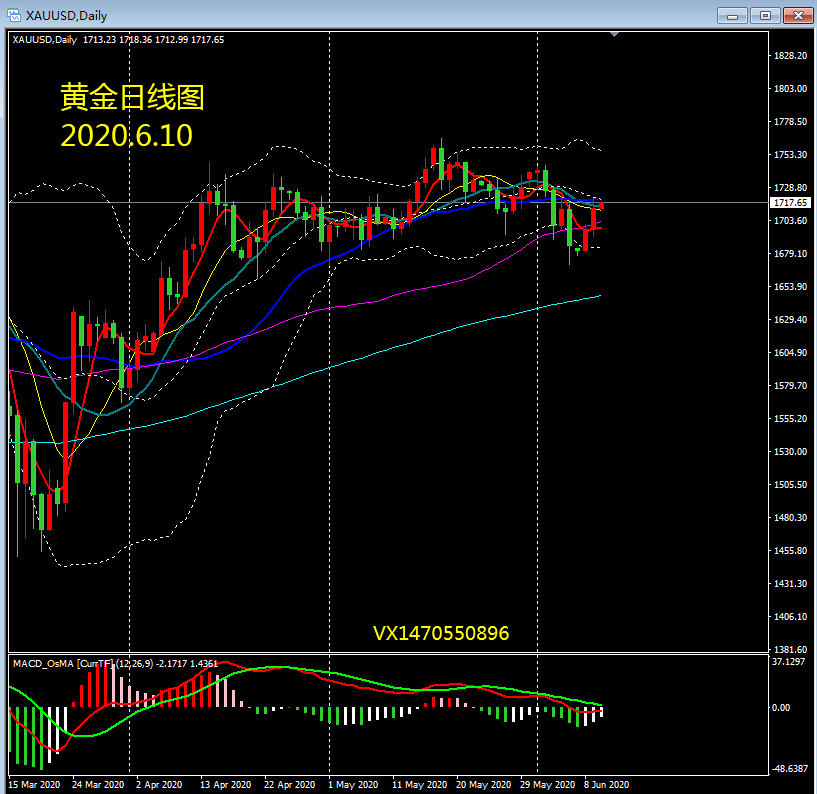The image size is (817, 794).
Task: Maximize the XAUUSD chart window
Action: (x=766, y=15)
